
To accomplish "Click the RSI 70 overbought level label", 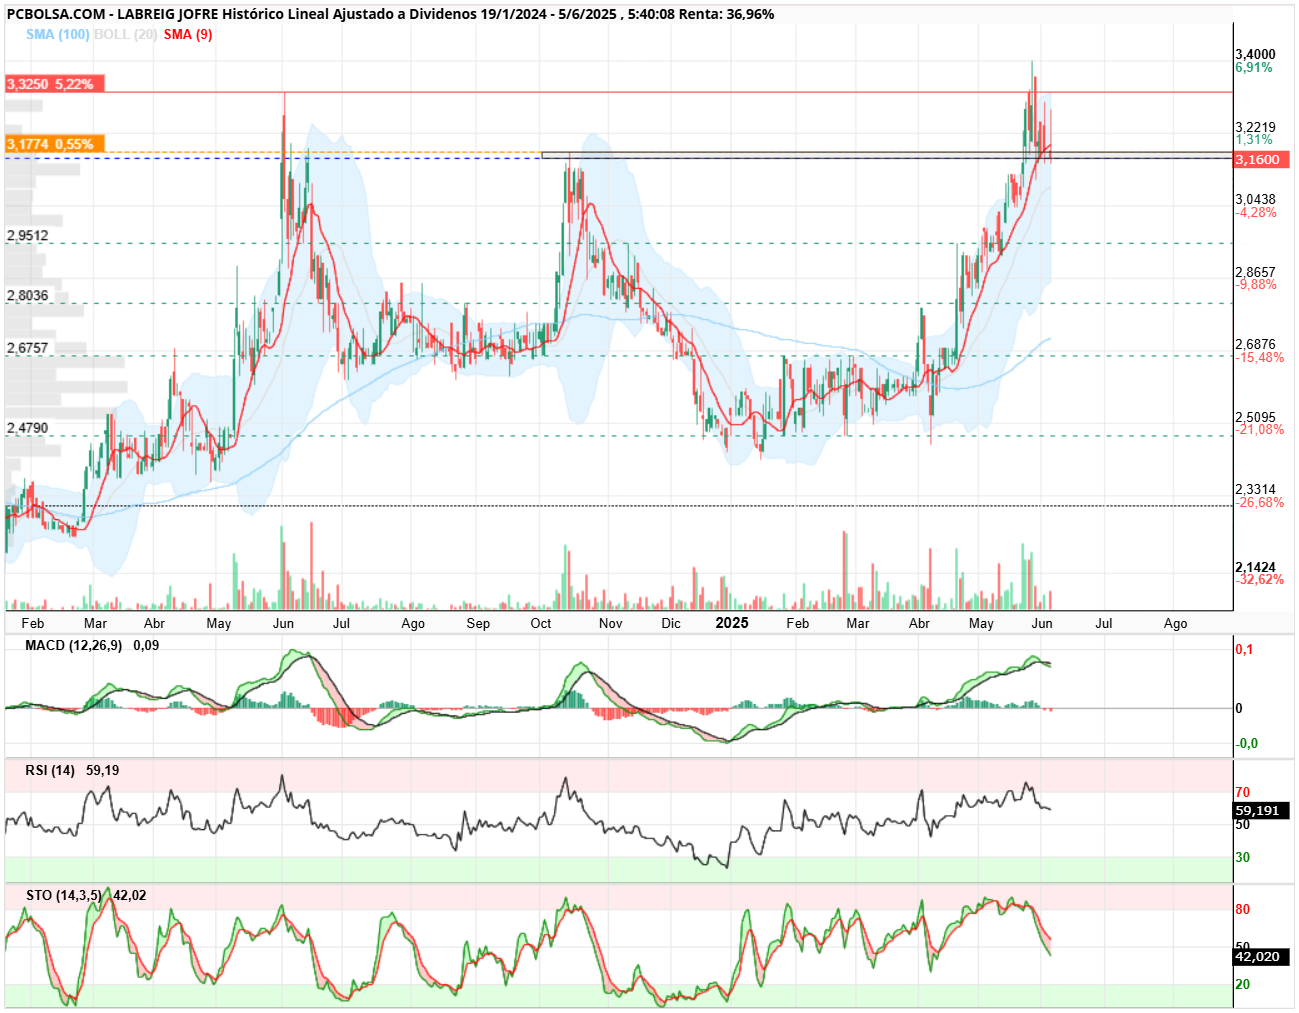I will [1243, 792].
